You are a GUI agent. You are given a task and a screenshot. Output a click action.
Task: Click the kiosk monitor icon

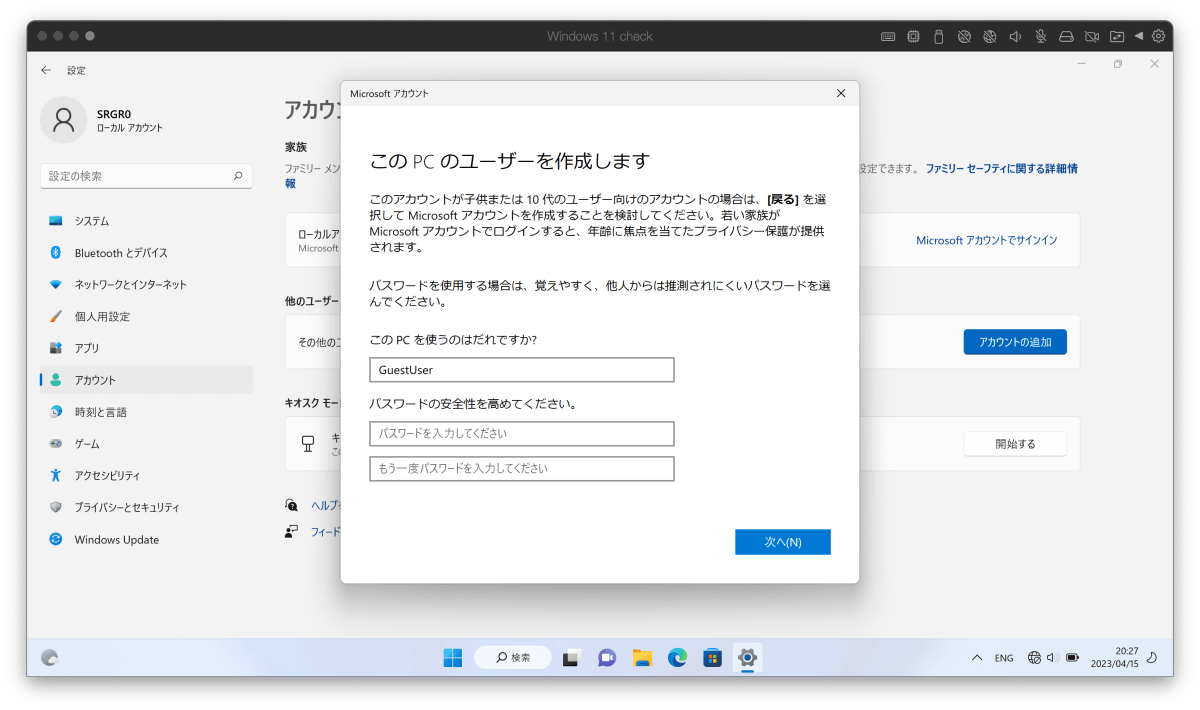click(309, 443)
